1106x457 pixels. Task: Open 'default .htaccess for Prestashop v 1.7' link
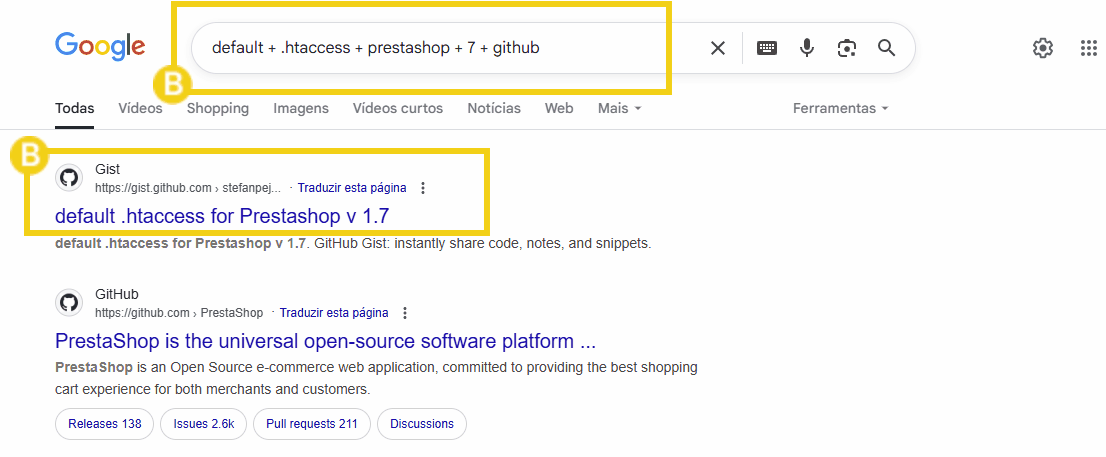click(x=222, y=216)
